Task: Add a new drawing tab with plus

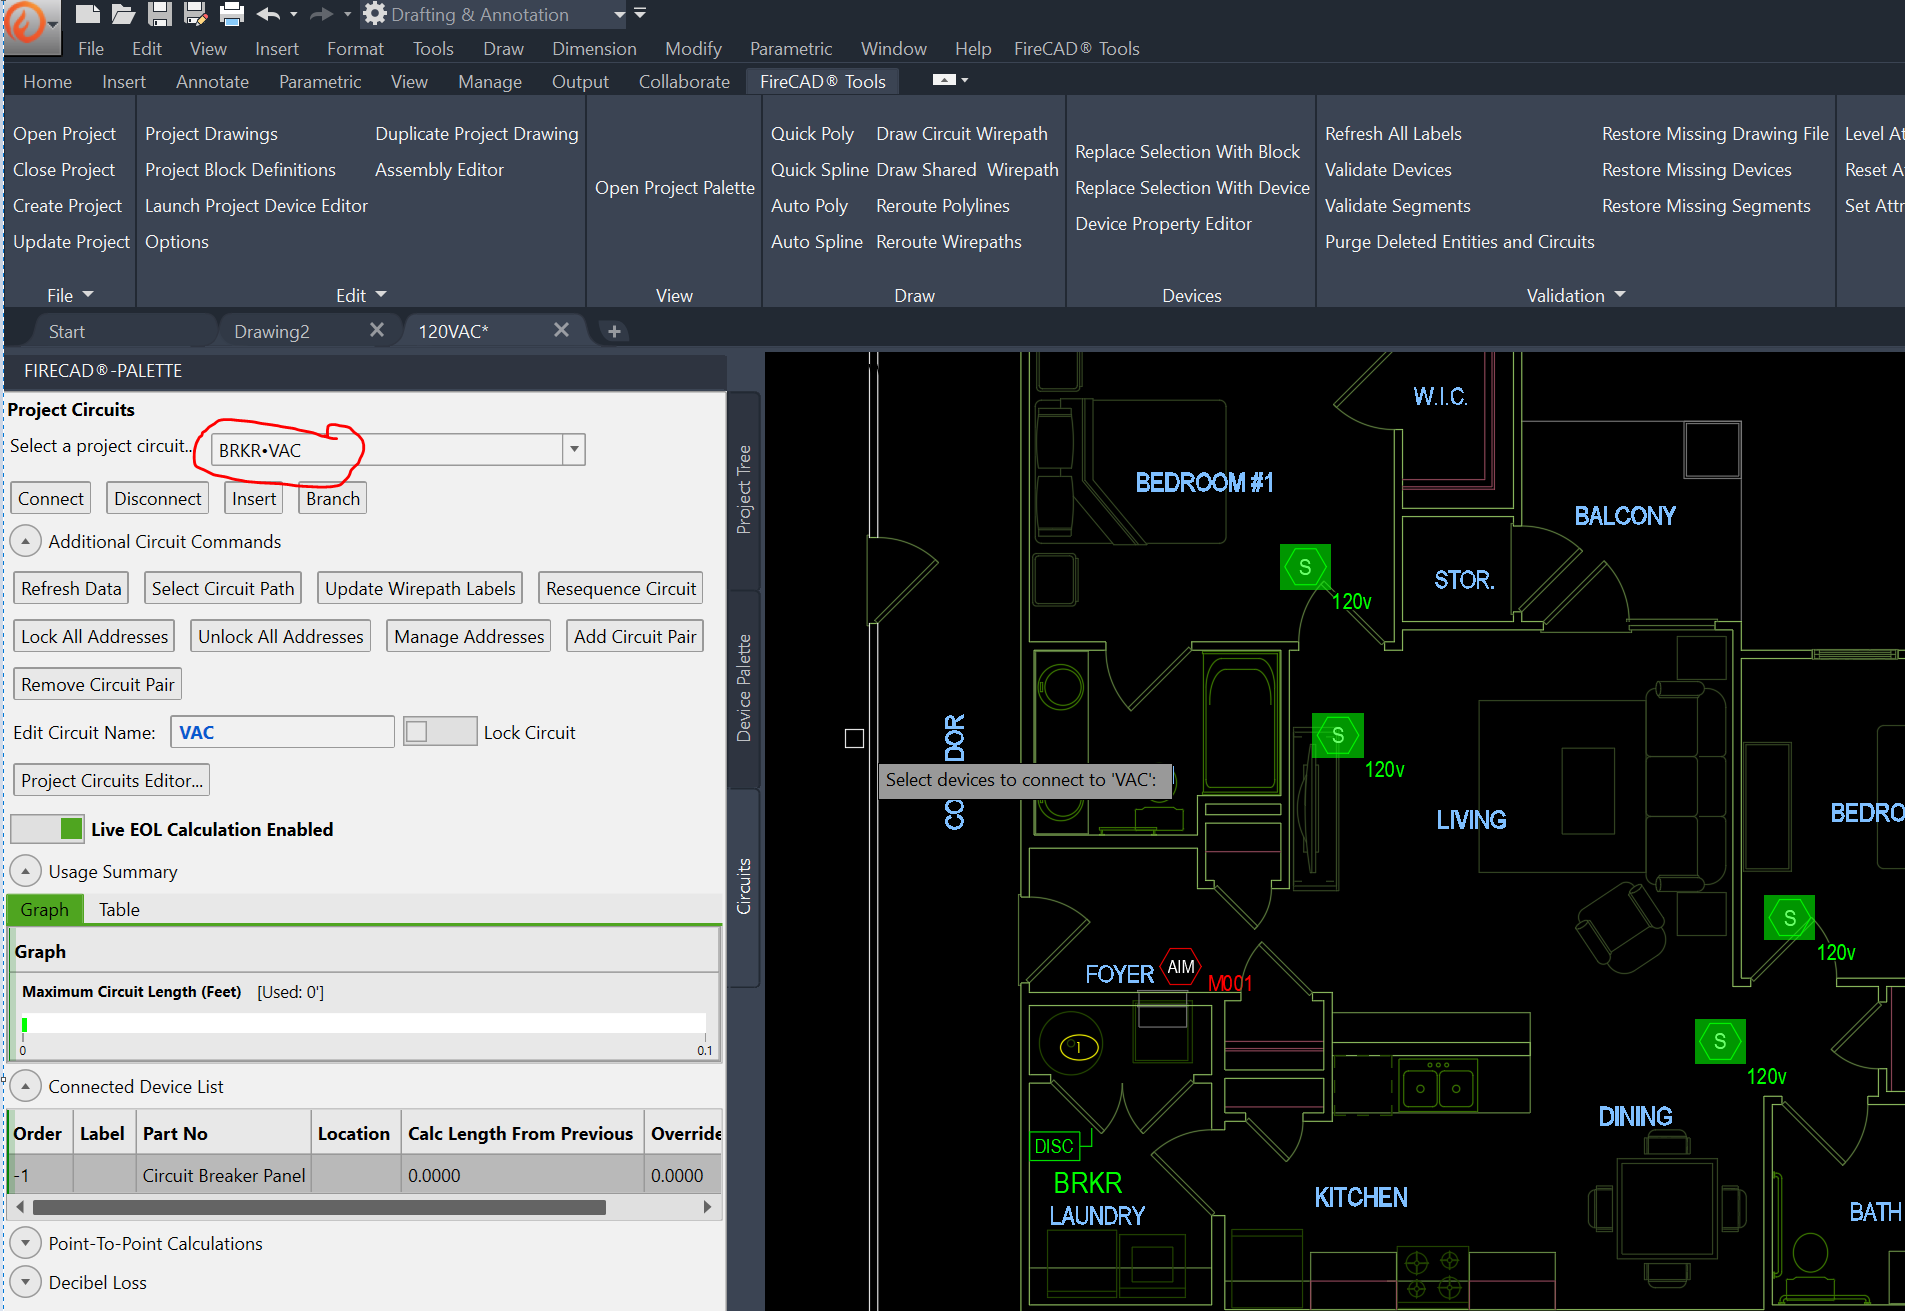Action: pyautogui.click(x=614, y=331)
